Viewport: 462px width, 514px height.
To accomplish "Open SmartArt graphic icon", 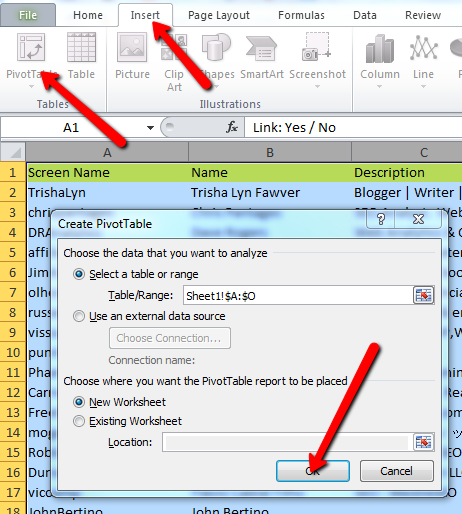I will pyautogui.click(x=262, y=49).
